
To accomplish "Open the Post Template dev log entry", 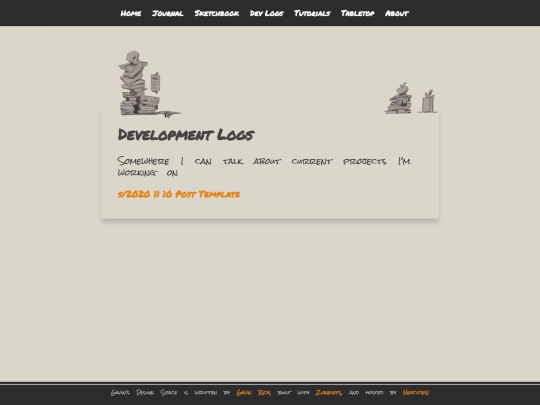I will (179, 194).
